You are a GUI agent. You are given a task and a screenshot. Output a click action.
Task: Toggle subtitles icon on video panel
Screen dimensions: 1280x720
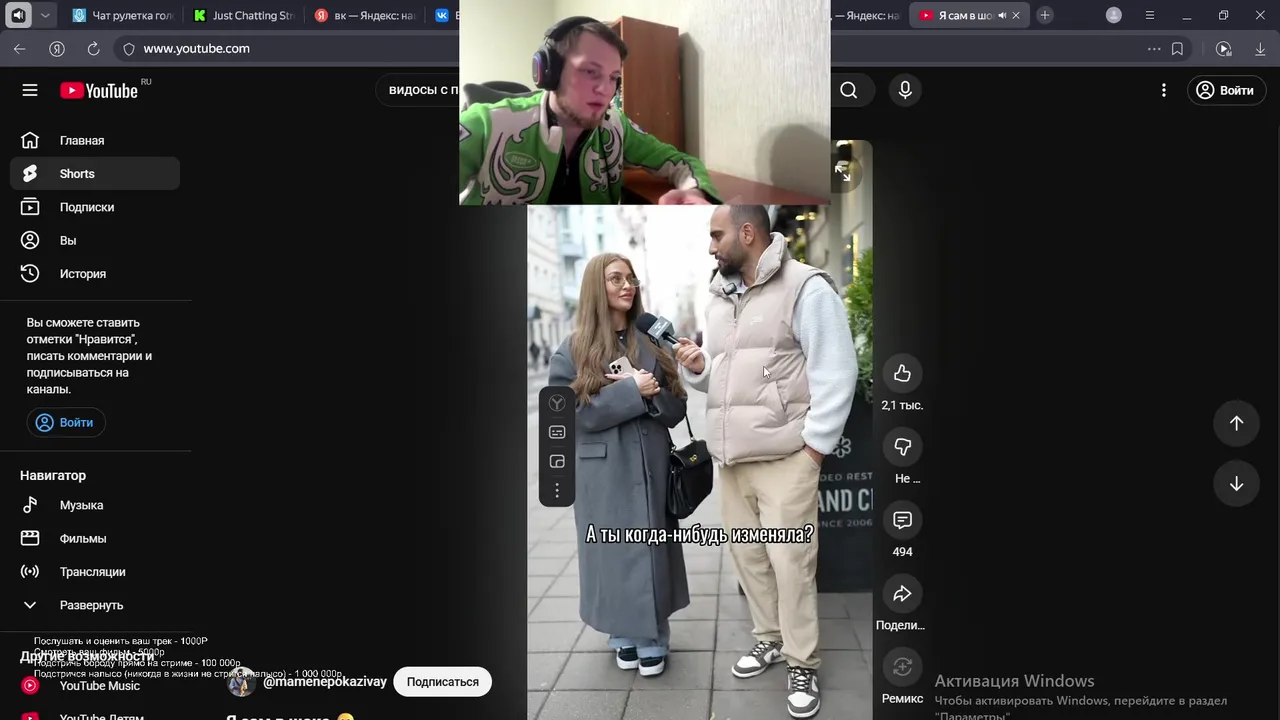[557, 432]
